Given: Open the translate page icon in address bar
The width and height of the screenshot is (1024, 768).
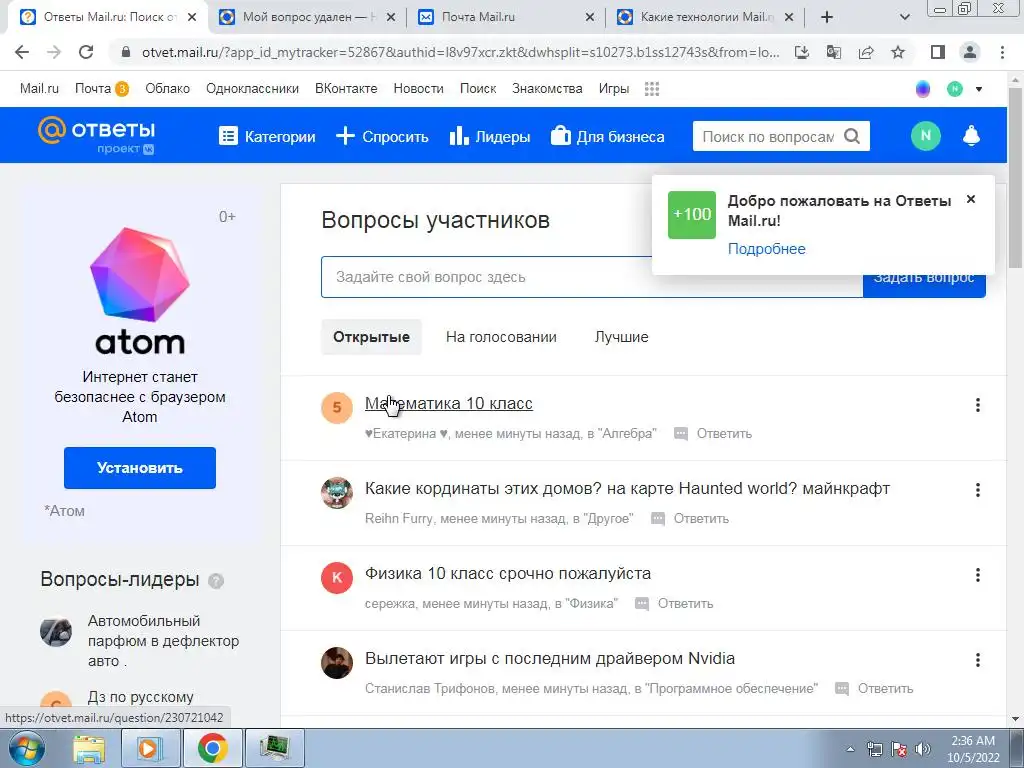Looking at the screenshot, I should click(x=834, y=52).
